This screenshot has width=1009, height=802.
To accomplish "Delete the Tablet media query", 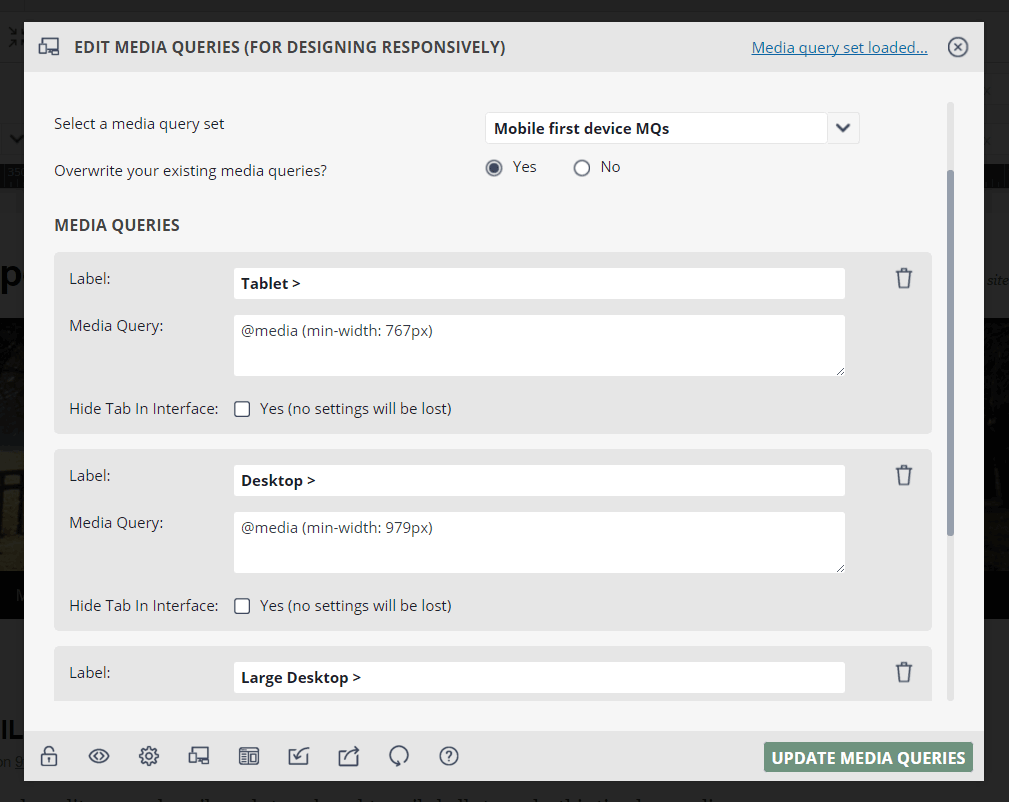I will click(x=904, y=278).
